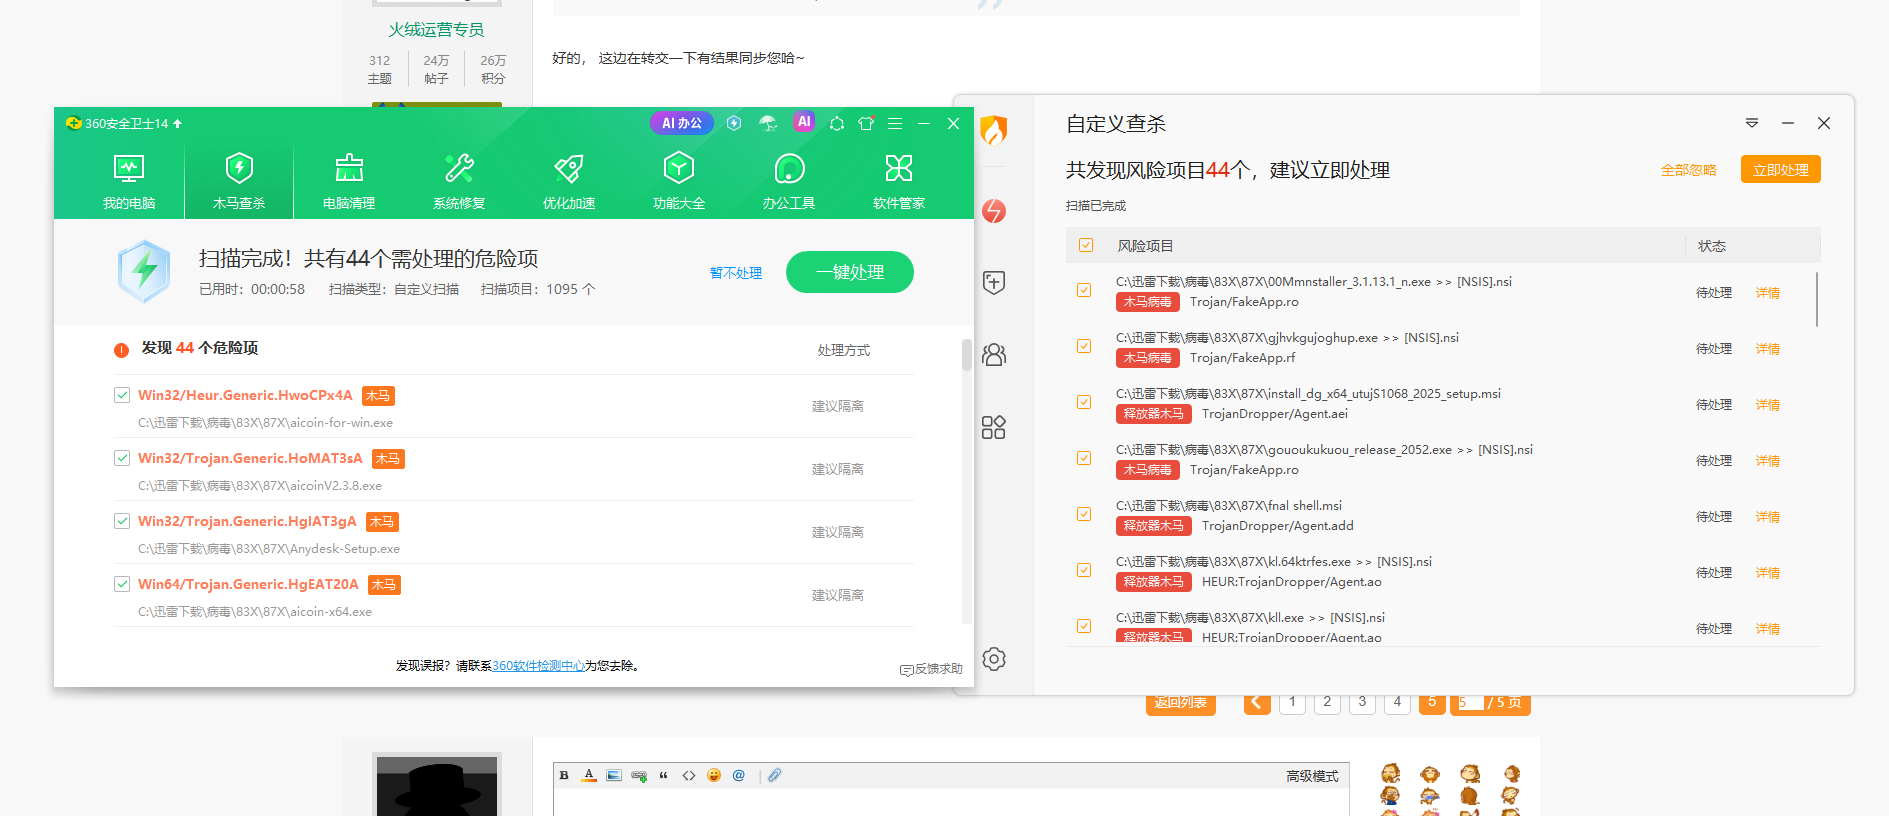Open emoji picker in reply editor
Viewport: 1889px width, 816px height.
click(x=714, y=775)
